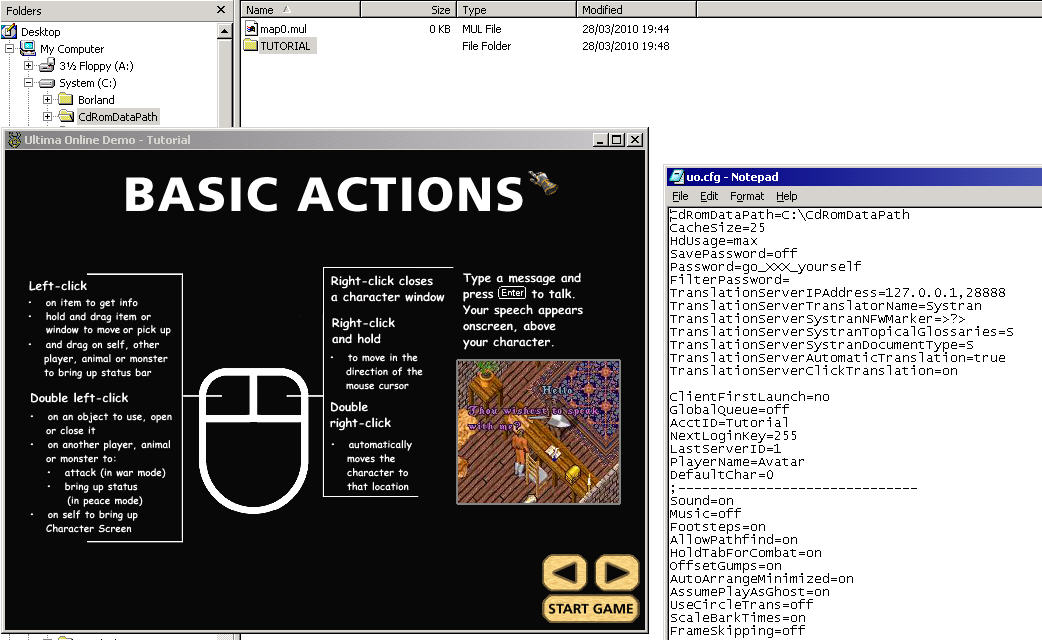Click the right arrow tutorial navigation button
This screenshot has width=1042, height=640.
tap(617, 573)
